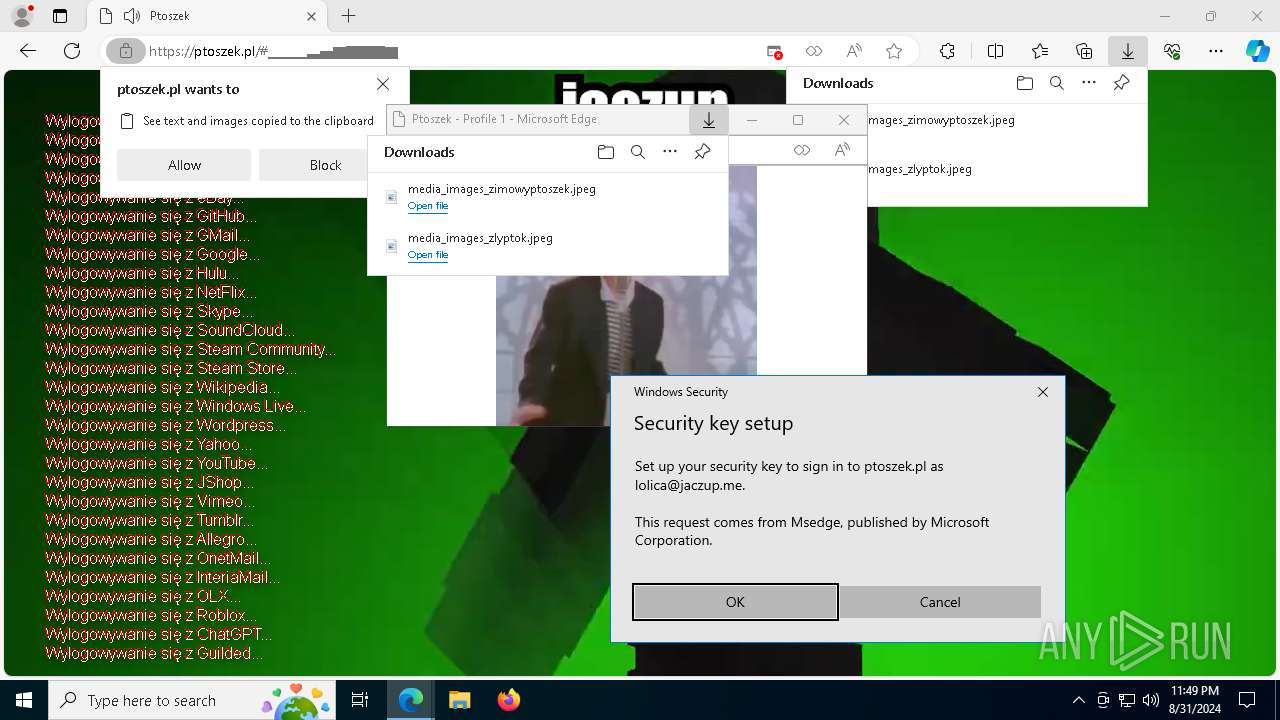Click the 'Wylogowywanie się z ChatGPT...' line
The image size is (1280, 720).
pos(158,634)
